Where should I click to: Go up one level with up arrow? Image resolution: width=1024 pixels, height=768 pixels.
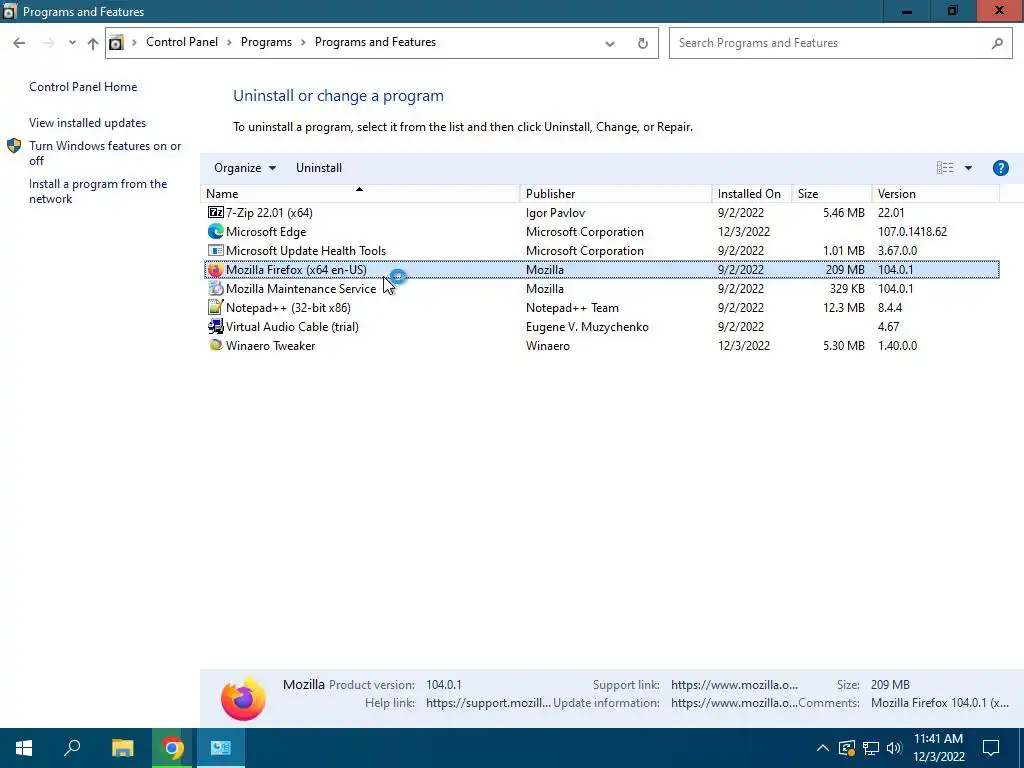(93, 43)
